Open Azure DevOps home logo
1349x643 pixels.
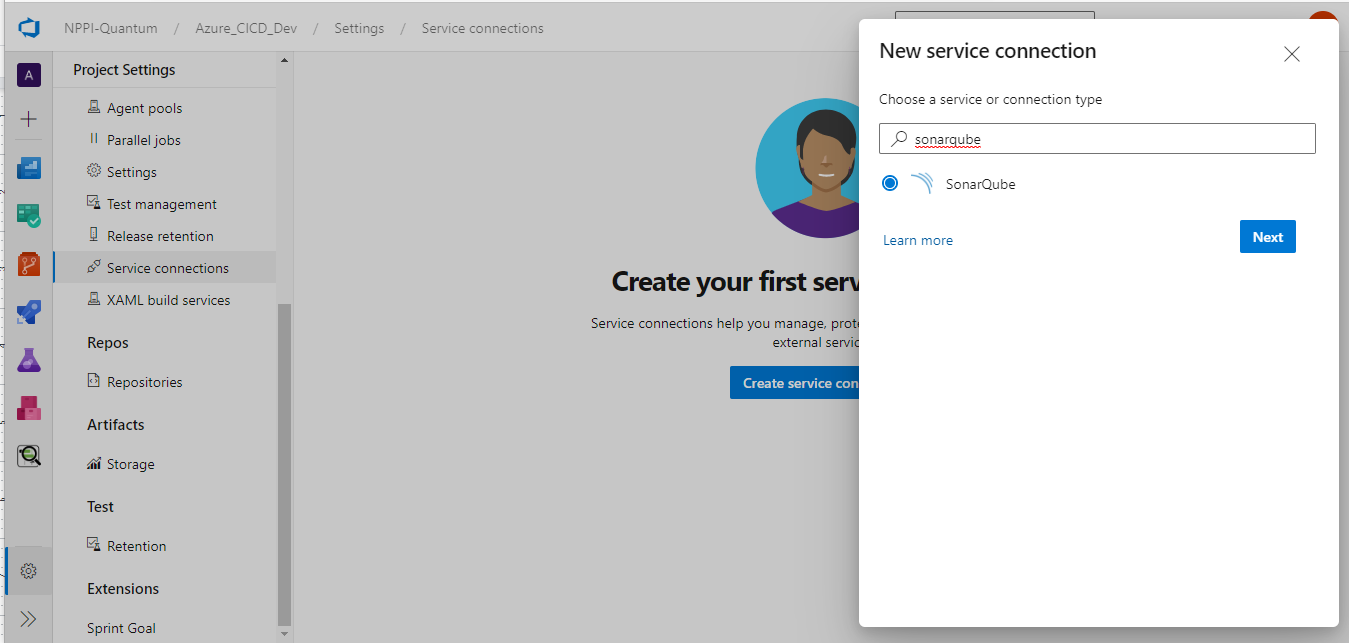tap(28, 28)
